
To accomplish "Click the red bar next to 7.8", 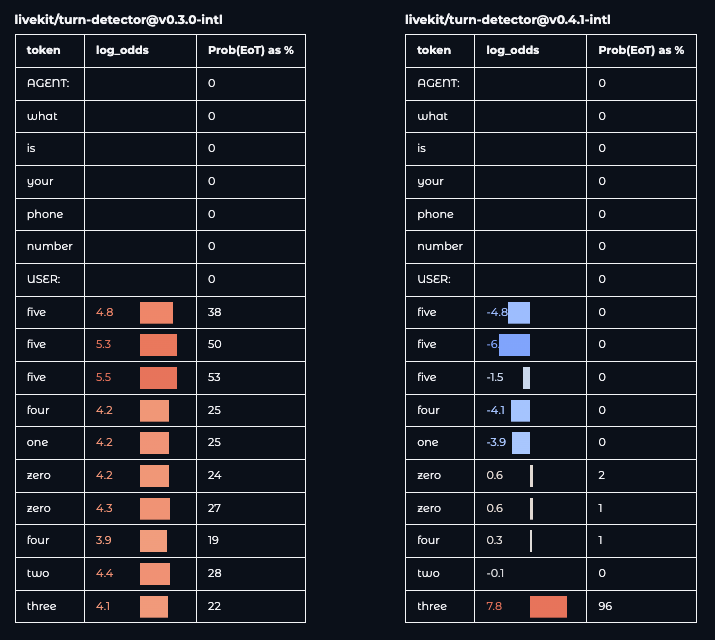I will pos(548,606).
